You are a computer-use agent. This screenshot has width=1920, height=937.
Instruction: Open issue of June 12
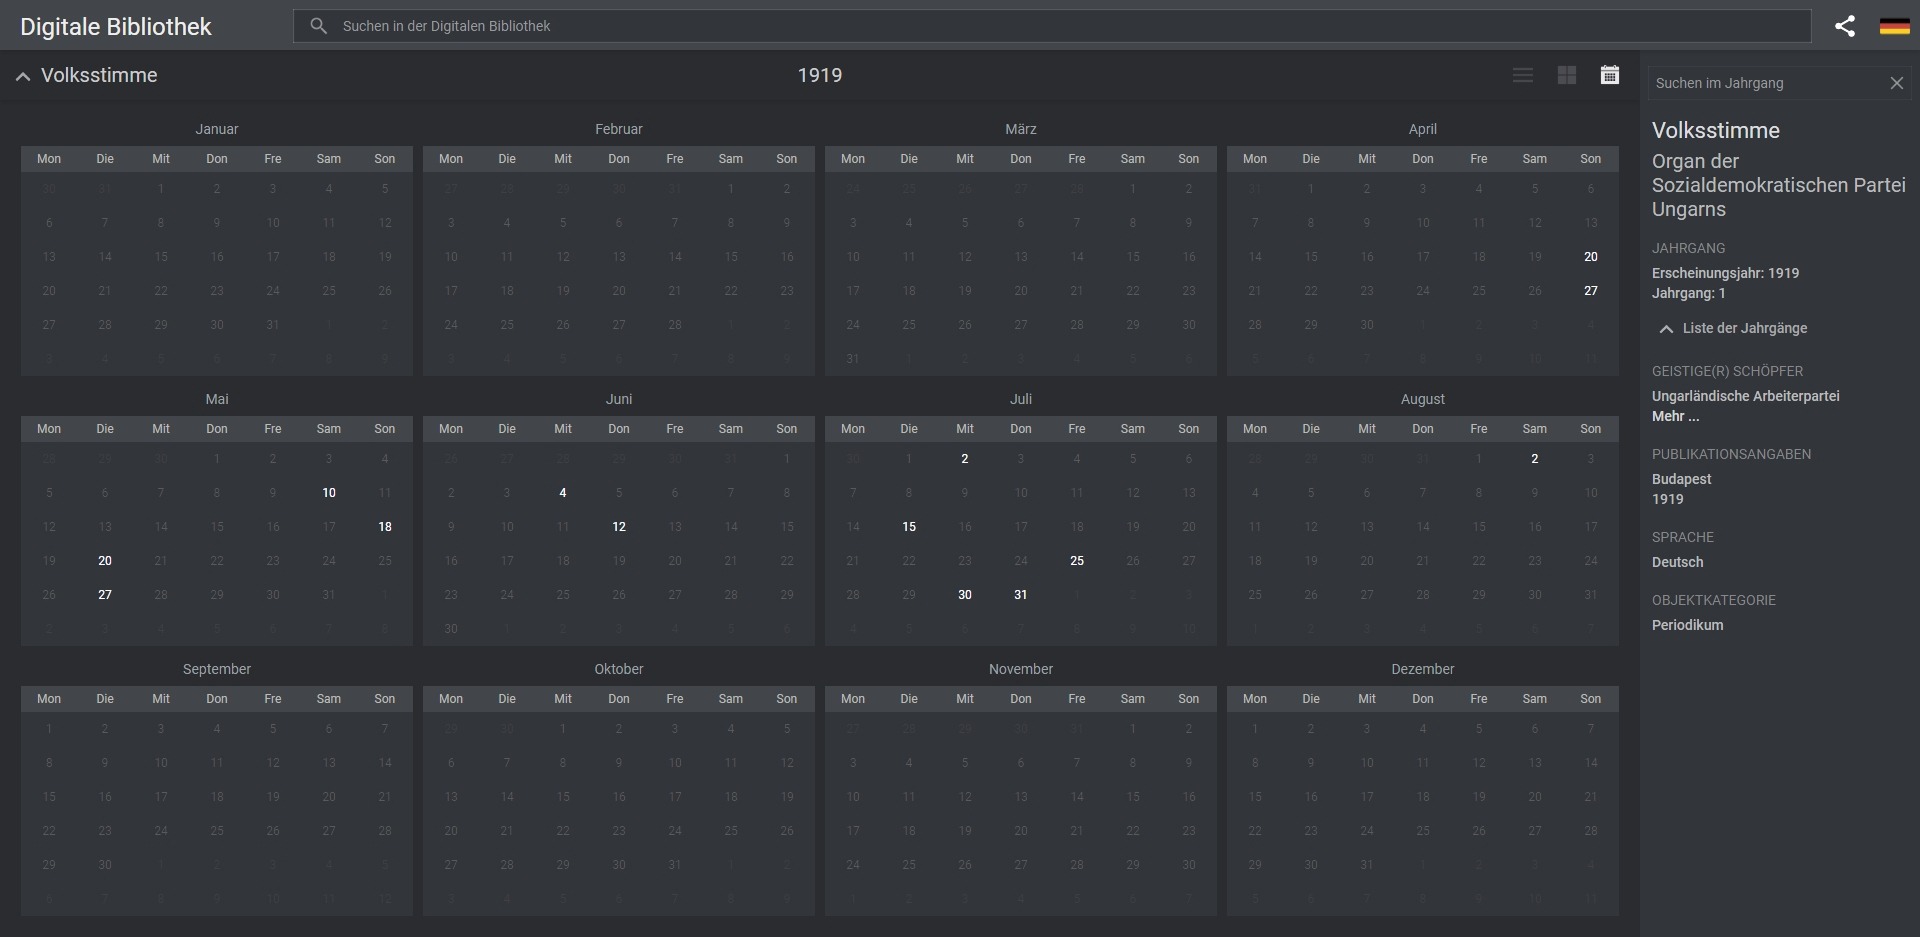click(619, 527)
